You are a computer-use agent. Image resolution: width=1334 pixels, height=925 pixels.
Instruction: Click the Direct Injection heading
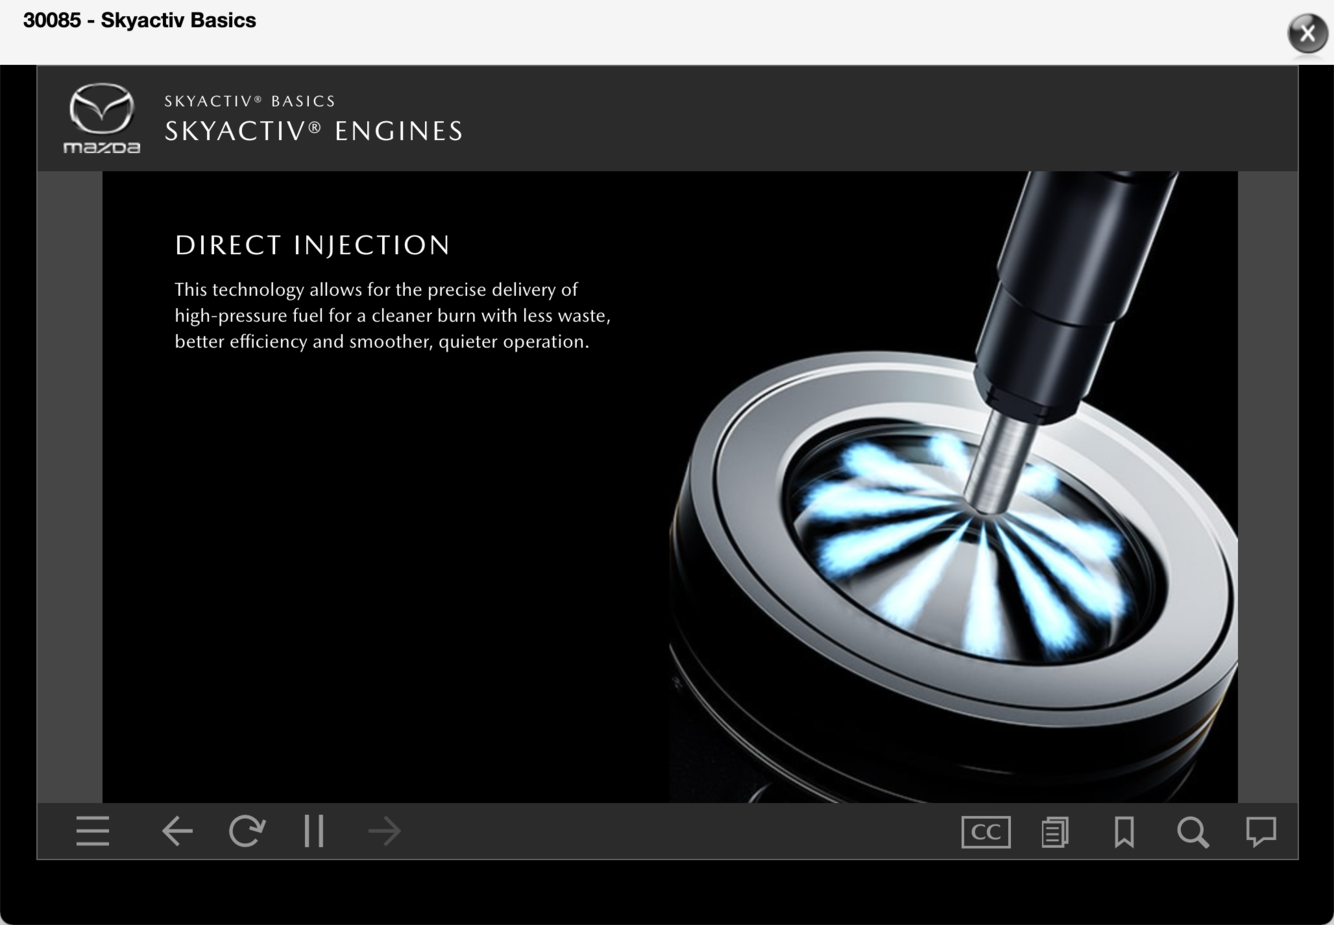pyautogui.click(x=312, y=245)
